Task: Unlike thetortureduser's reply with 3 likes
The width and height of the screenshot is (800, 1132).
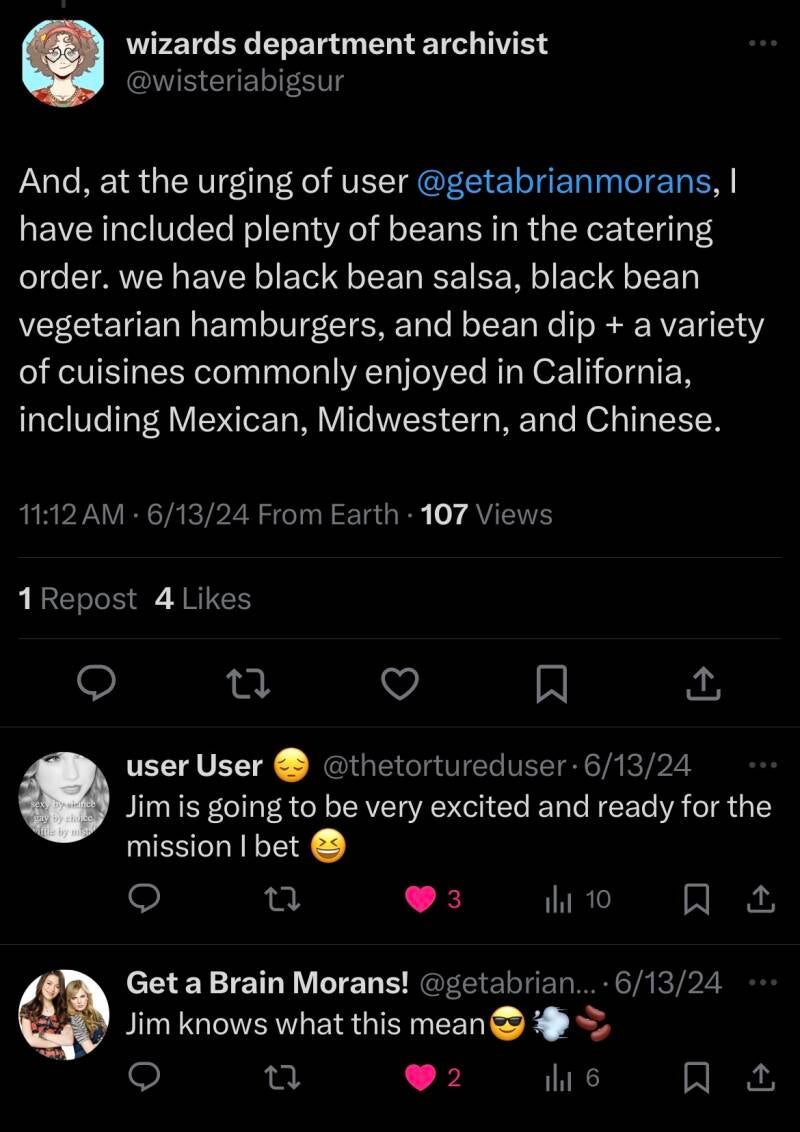Action: pos(419,899)
